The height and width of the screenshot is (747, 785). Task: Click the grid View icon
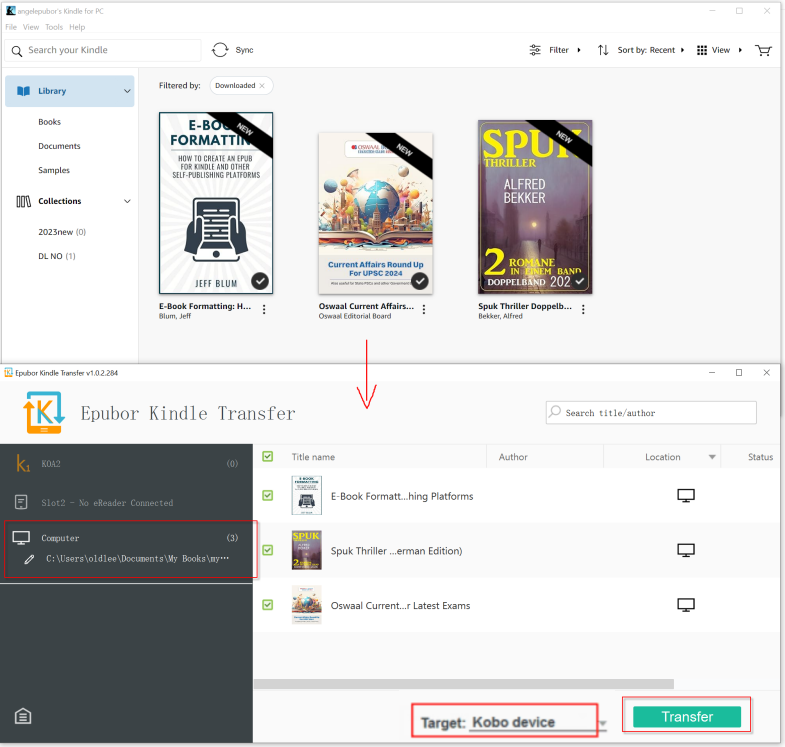coord(702,50)
